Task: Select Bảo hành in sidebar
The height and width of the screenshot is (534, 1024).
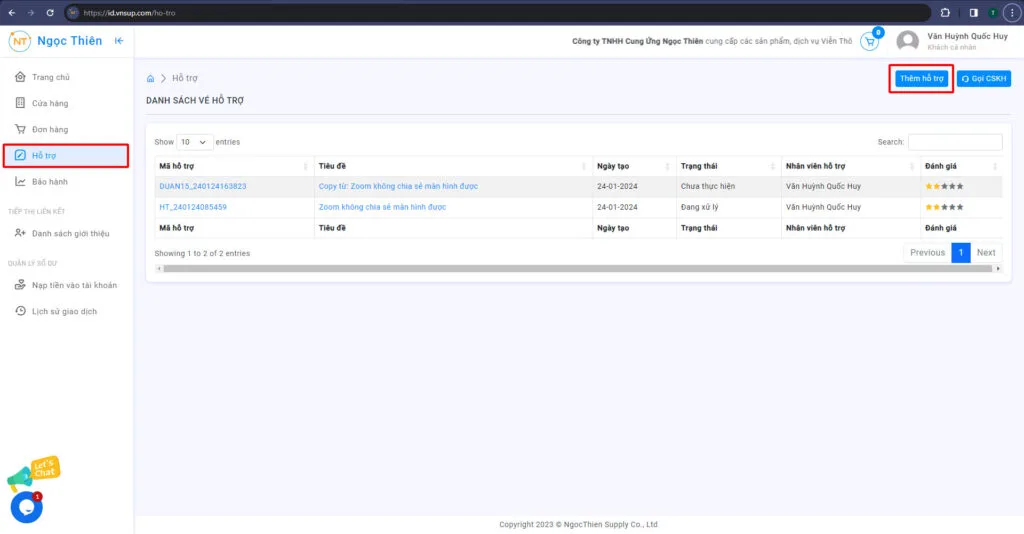Action: (50, 182)
